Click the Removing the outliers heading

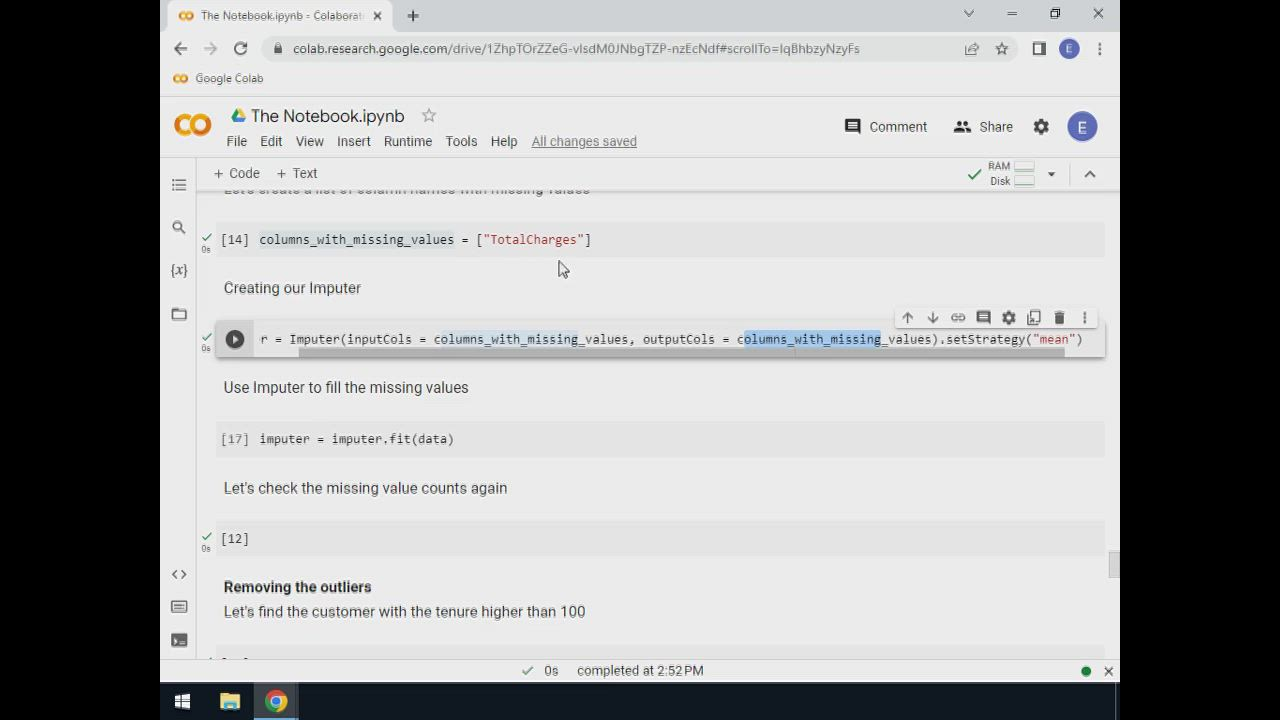tap(297, 587)
